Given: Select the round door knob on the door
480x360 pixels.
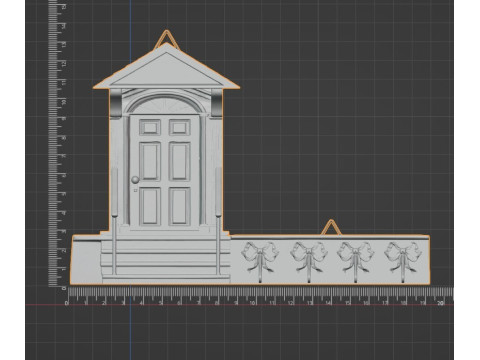Looking at the screenshot, I should click(x=135, y=180).
